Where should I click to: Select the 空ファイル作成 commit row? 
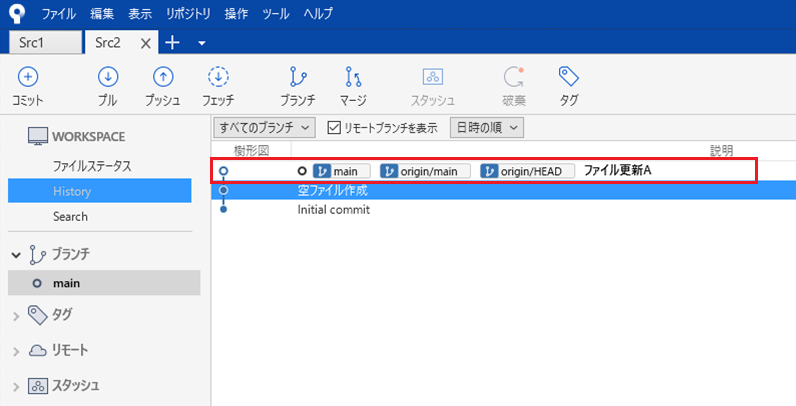[504, 190]
